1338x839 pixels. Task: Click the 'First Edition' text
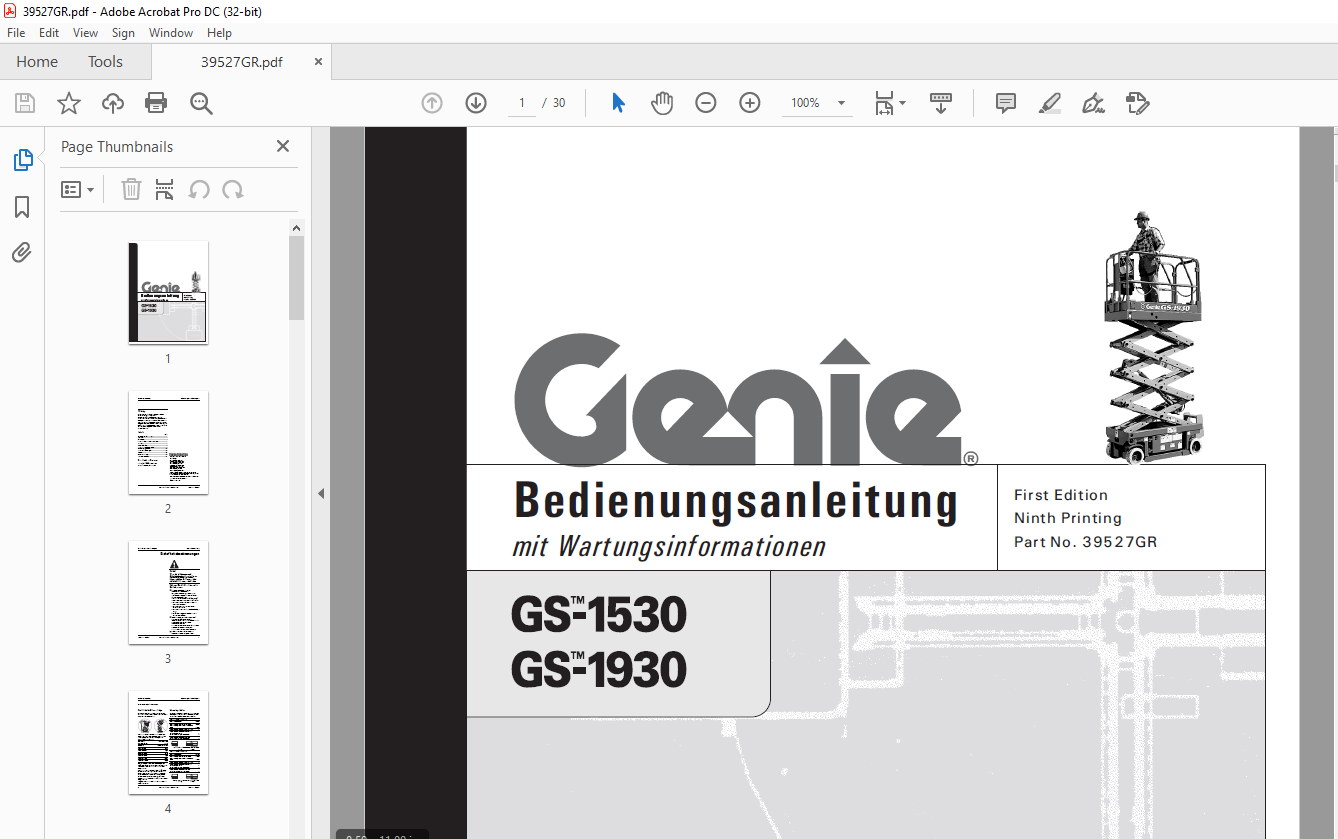[x=1061, y=494]
